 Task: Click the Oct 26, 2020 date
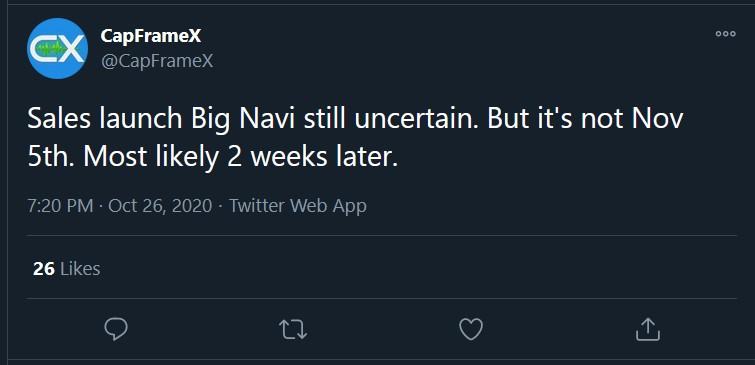pyautogui.click(x=160, y=206)
